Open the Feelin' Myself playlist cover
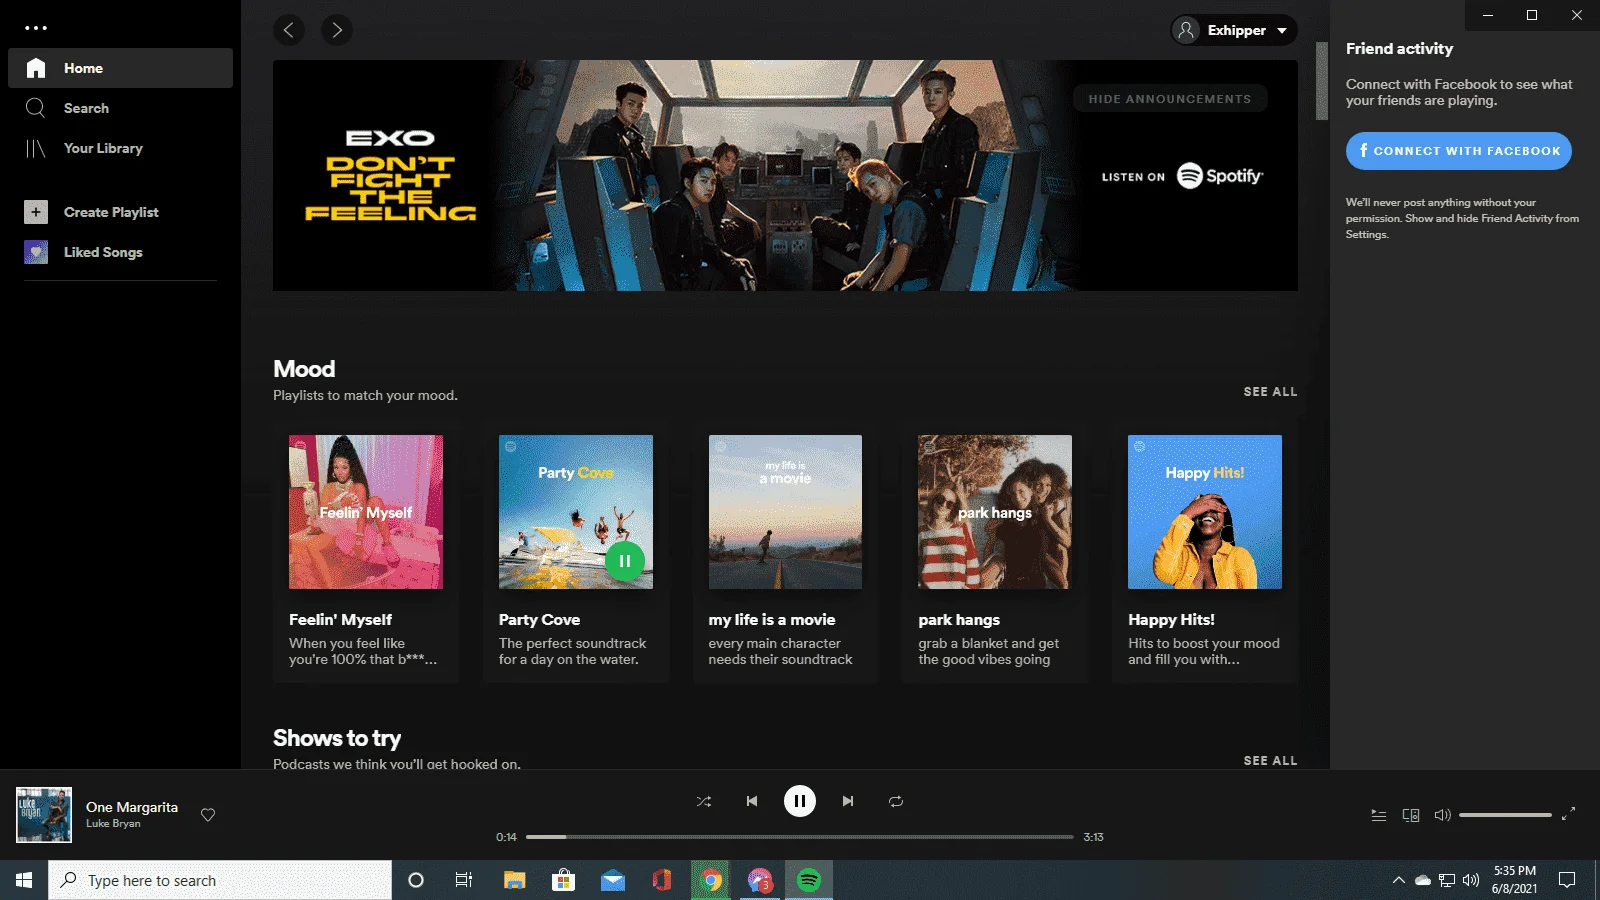 tap(366, 512)
